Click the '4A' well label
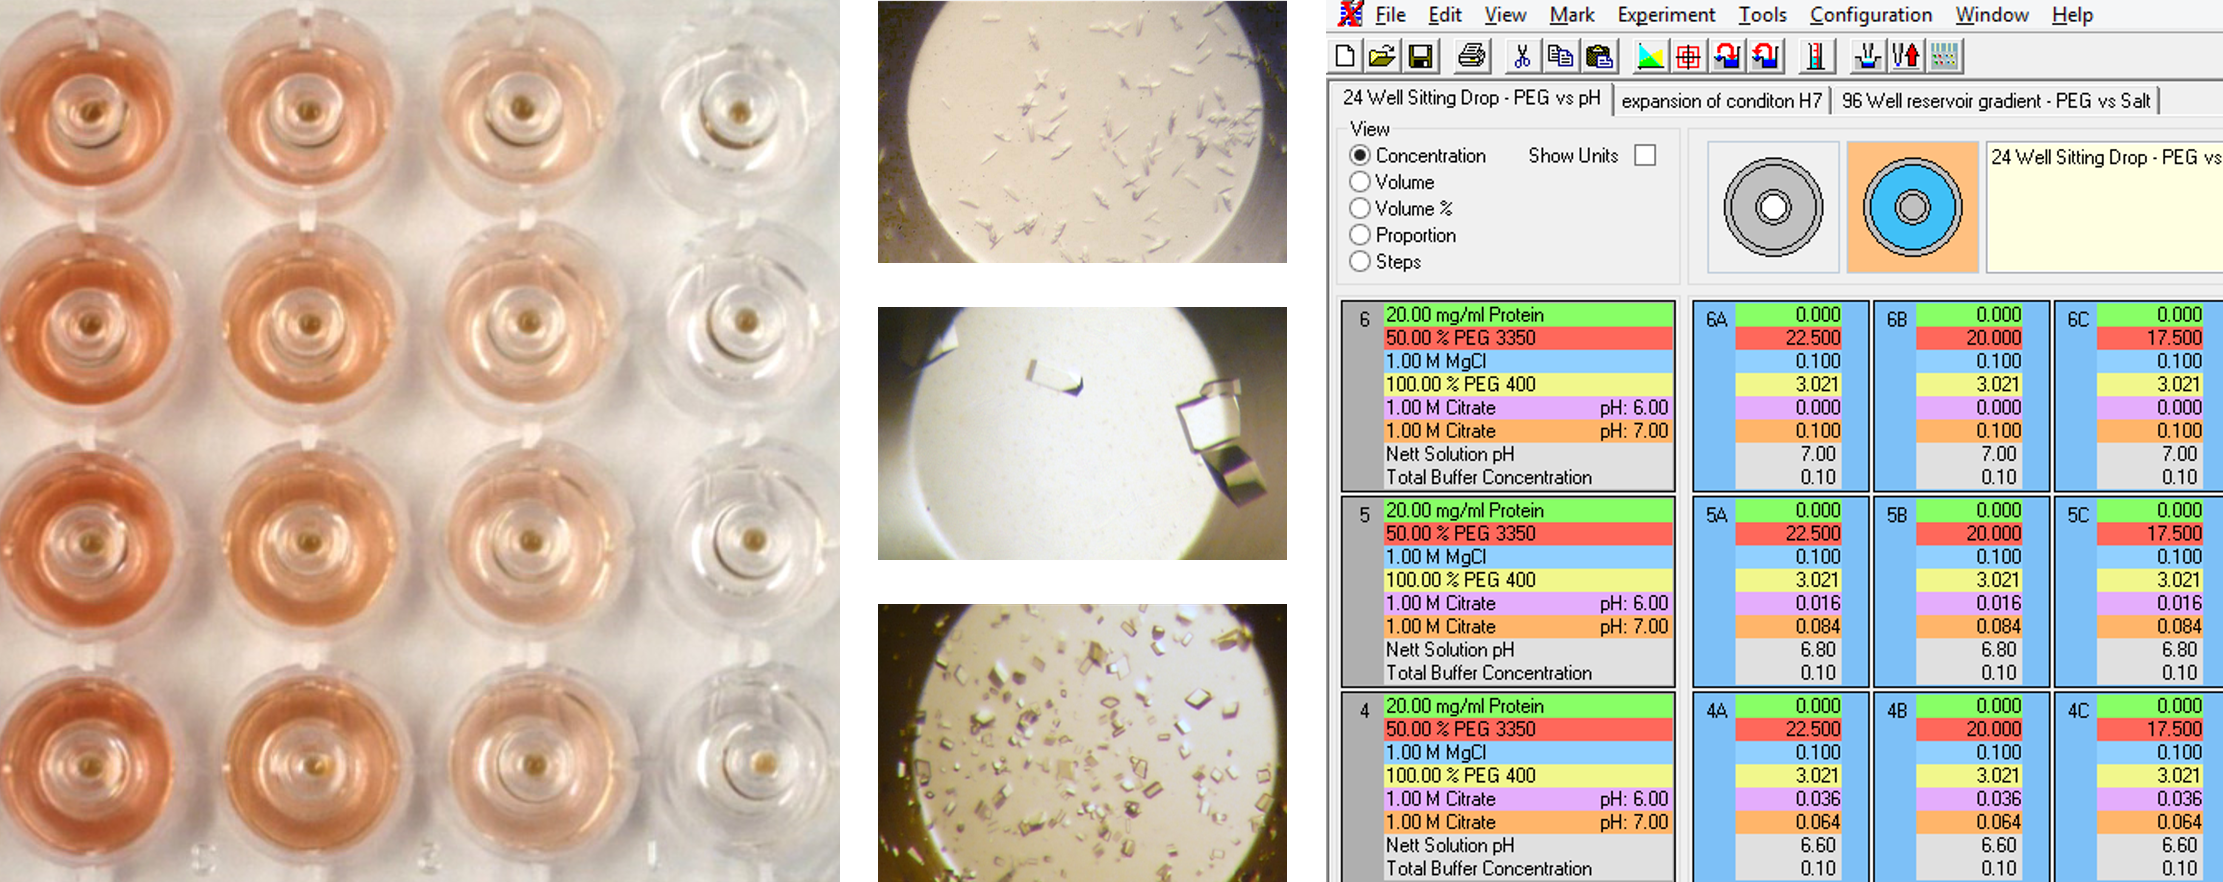This screenshot has width=2223, height=882. (1716, 712)
